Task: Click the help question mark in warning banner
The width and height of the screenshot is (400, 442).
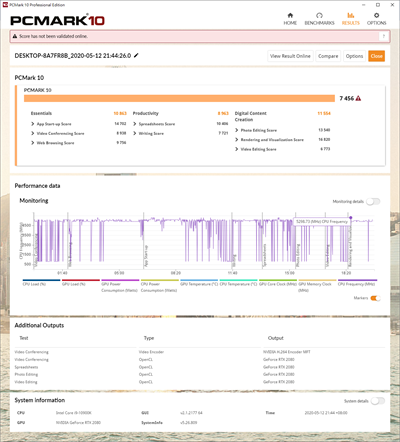Action: 384,36
